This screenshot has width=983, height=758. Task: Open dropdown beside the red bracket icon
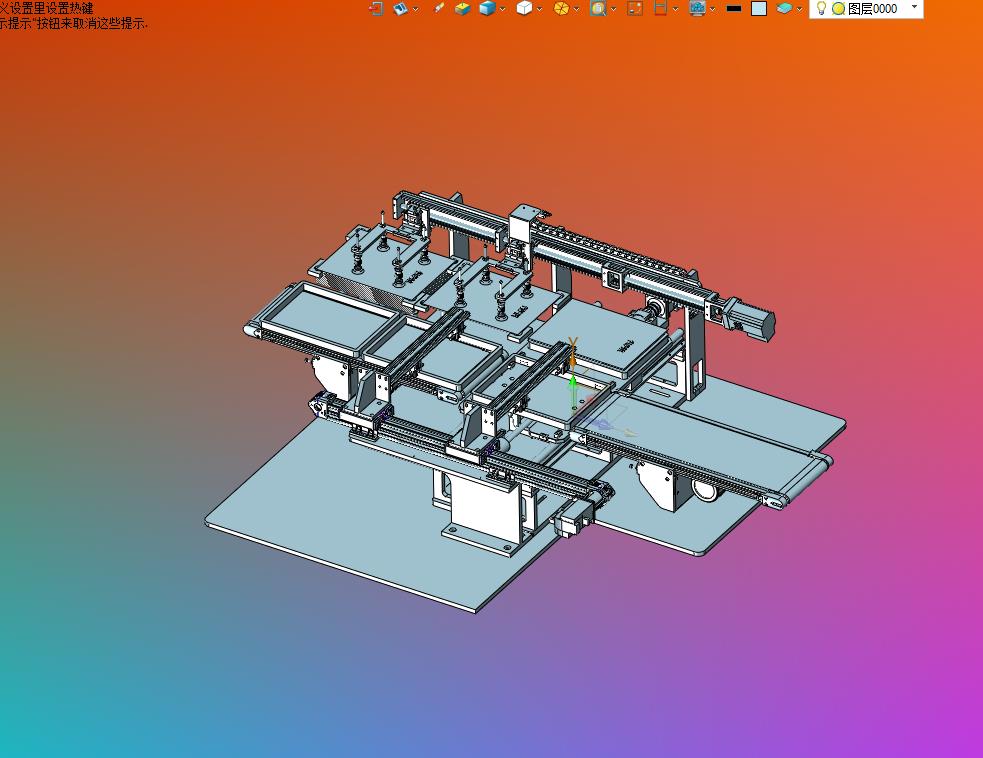675,9
